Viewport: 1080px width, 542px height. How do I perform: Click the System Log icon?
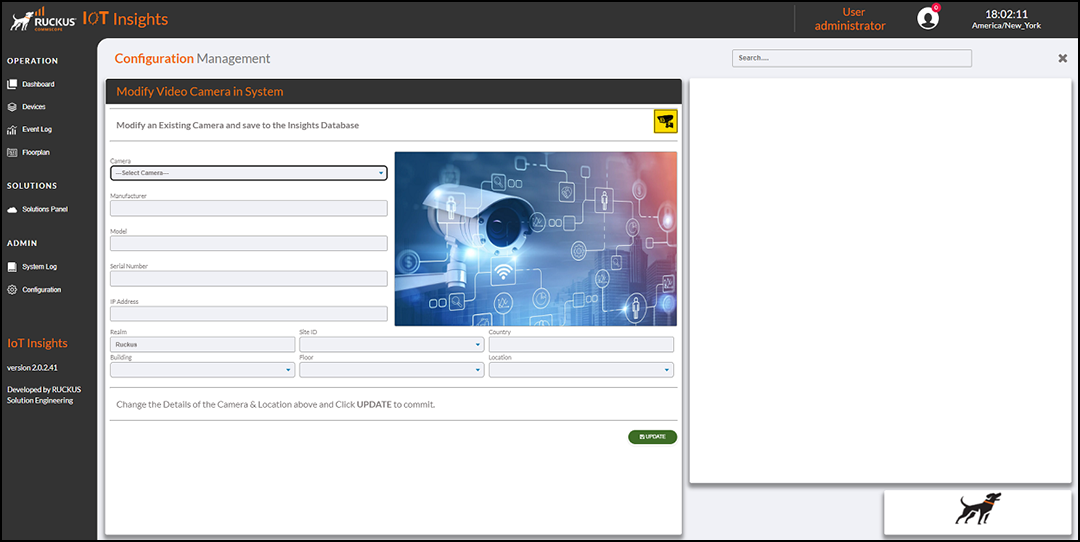(12, 267)
